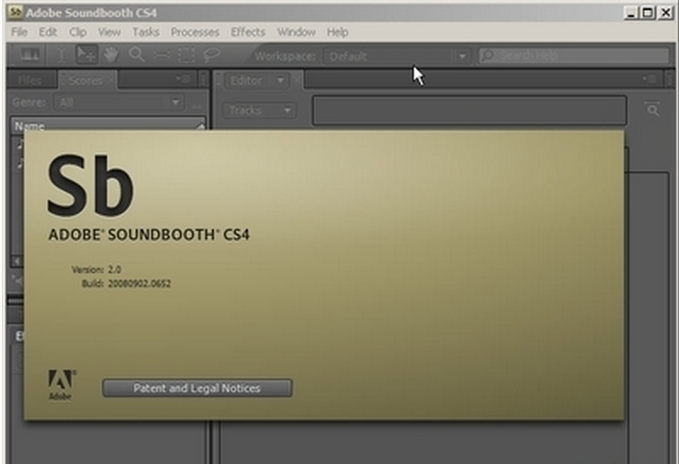Switch to the Files tab
This screenshot has height=464, width=679.
(x=31, y=80)
